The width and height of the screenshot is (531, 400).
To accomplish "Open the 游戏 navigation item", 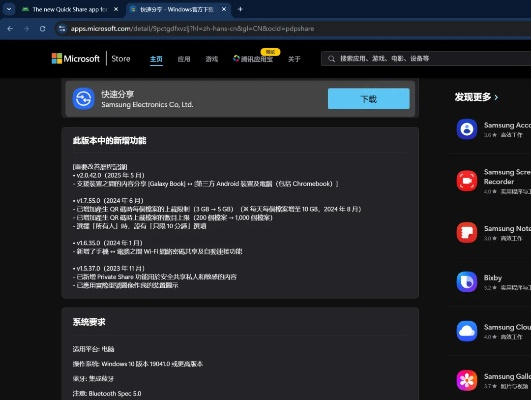I will click(212, 59).
